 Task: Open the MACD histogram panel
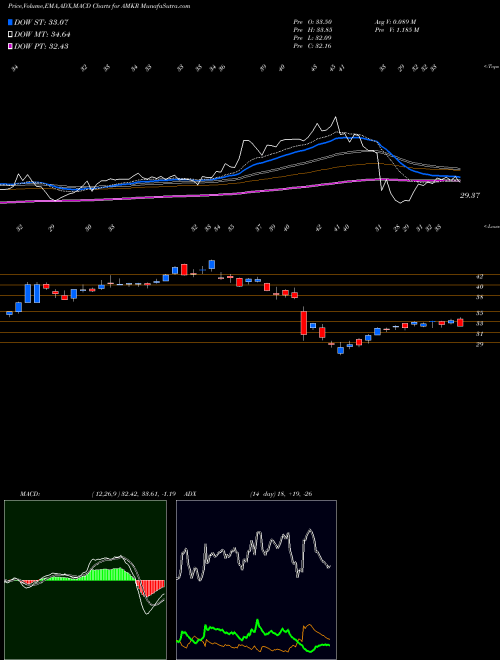pos(85,580)
